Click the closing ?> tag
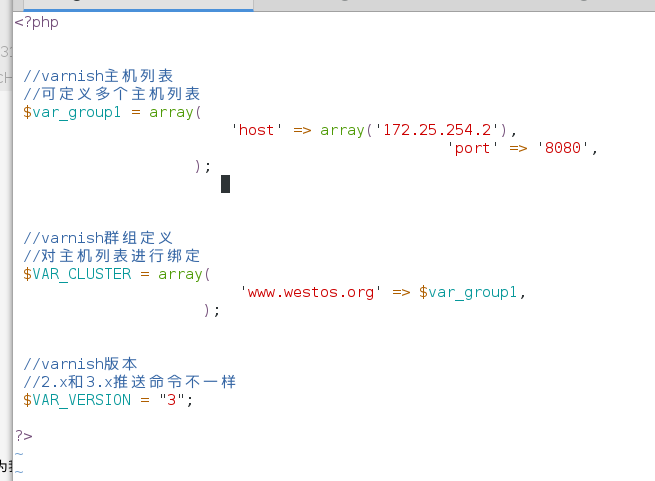 point(24,436)
